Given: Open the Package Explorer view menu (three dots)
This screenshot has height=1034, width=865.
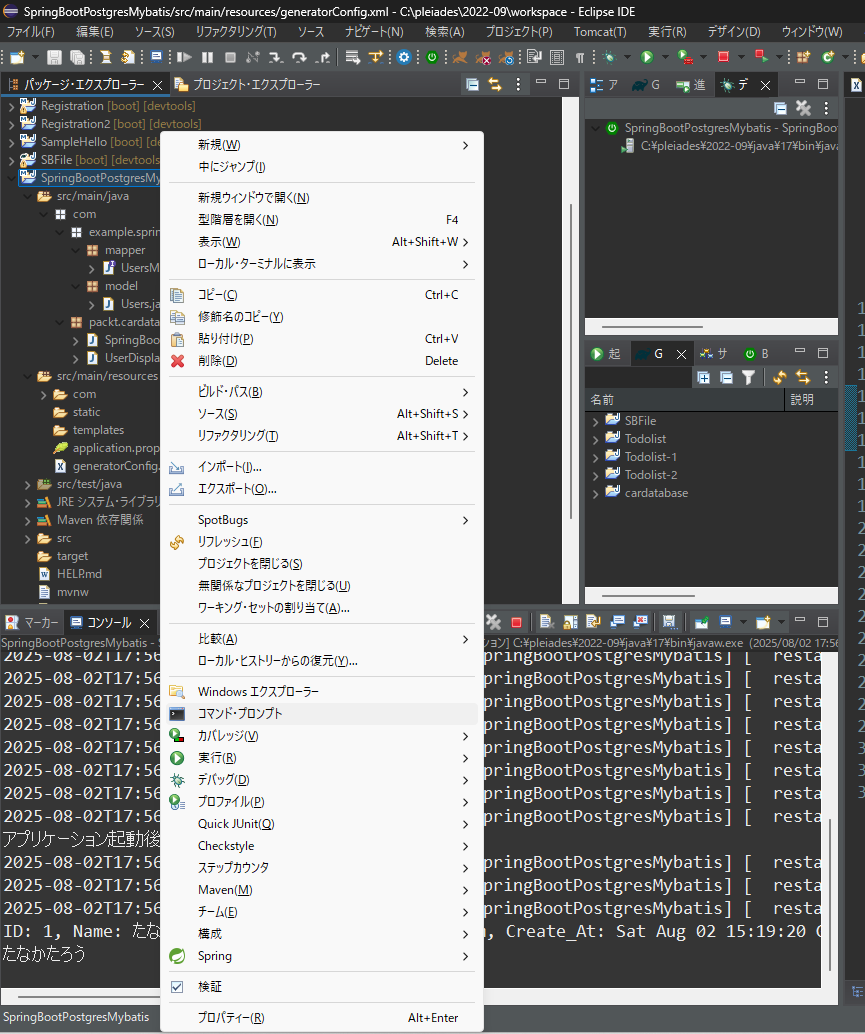Looking at the screenshot, I should coord(518,84).
